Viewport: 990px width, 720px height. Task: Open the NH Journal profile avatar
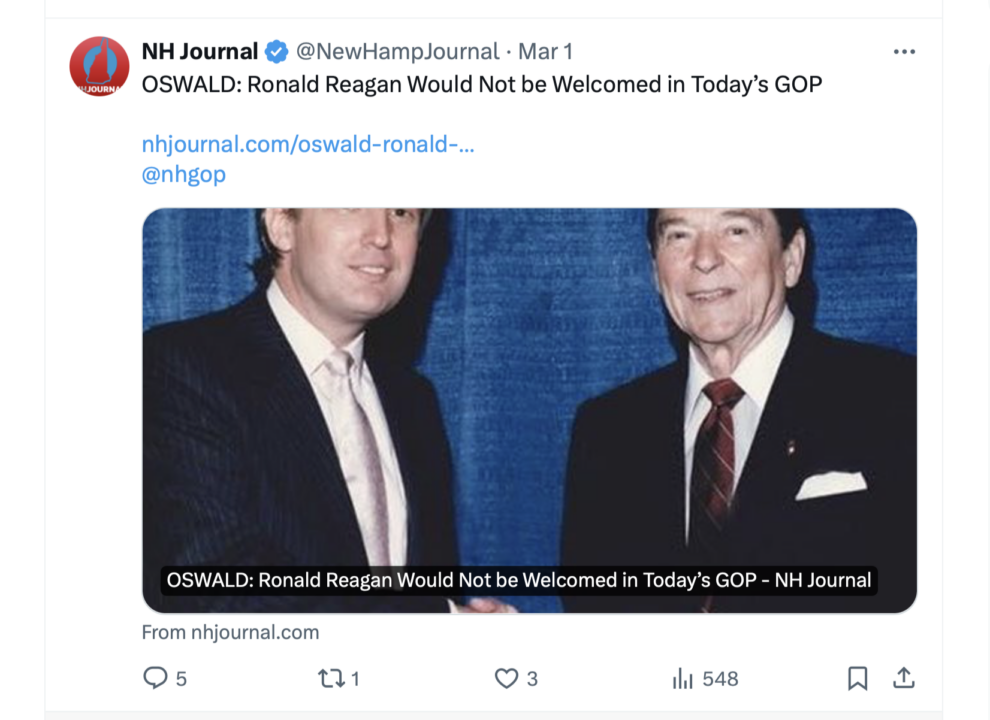coord(99,67)
